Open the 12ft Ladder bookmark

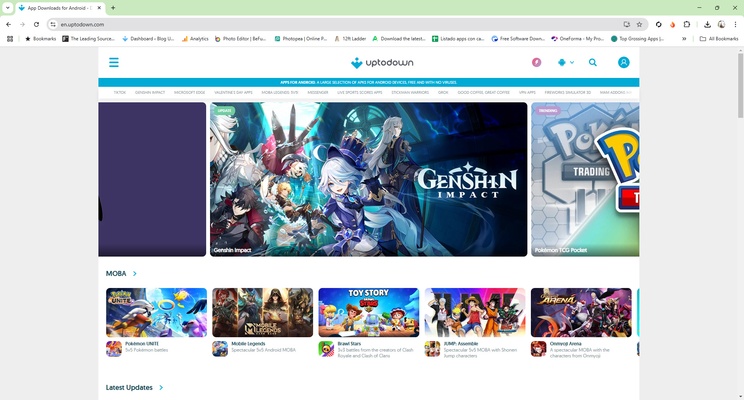click(x=350, y=39)
